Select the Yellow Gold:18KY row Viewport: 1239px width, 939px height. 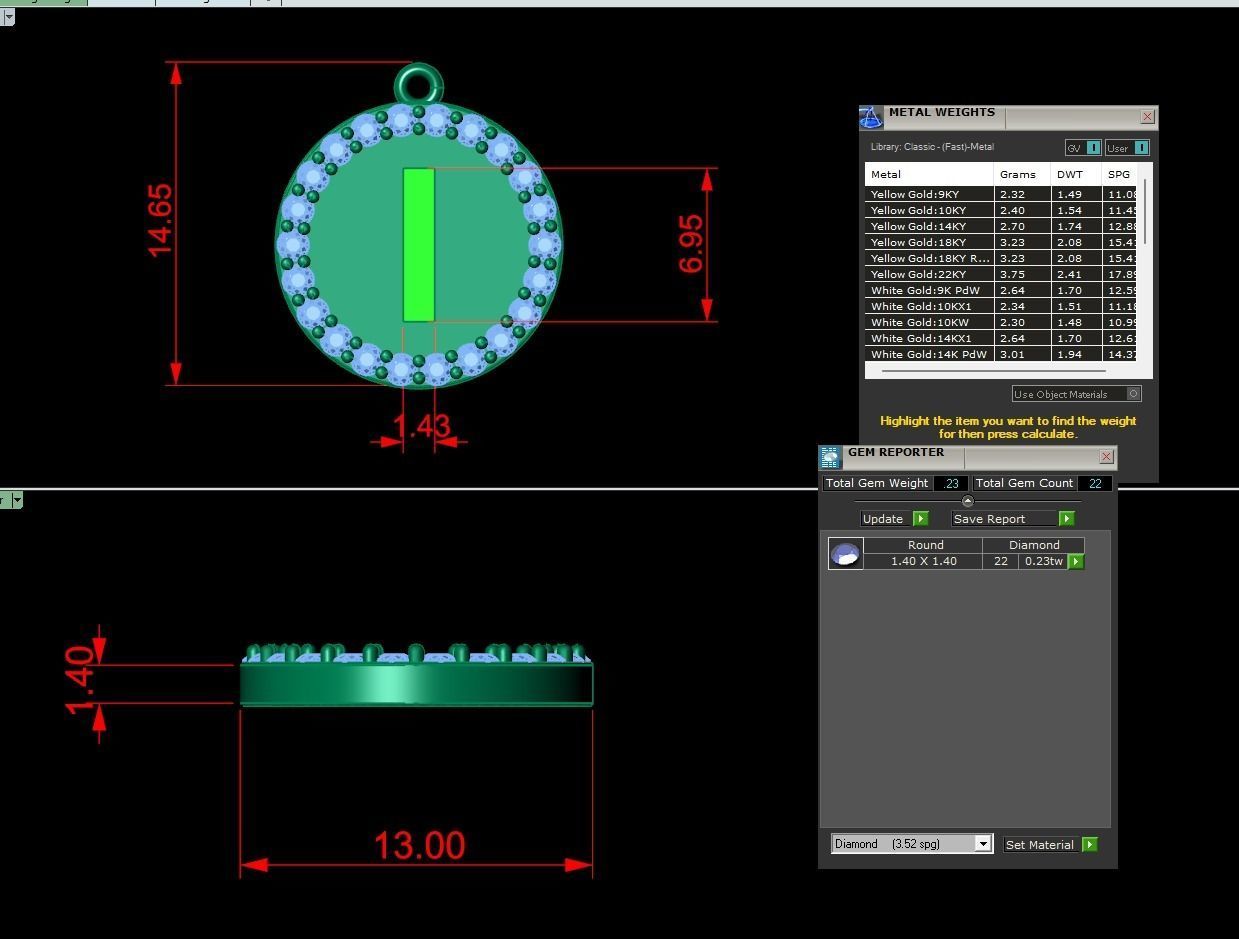pos(1002,243)
